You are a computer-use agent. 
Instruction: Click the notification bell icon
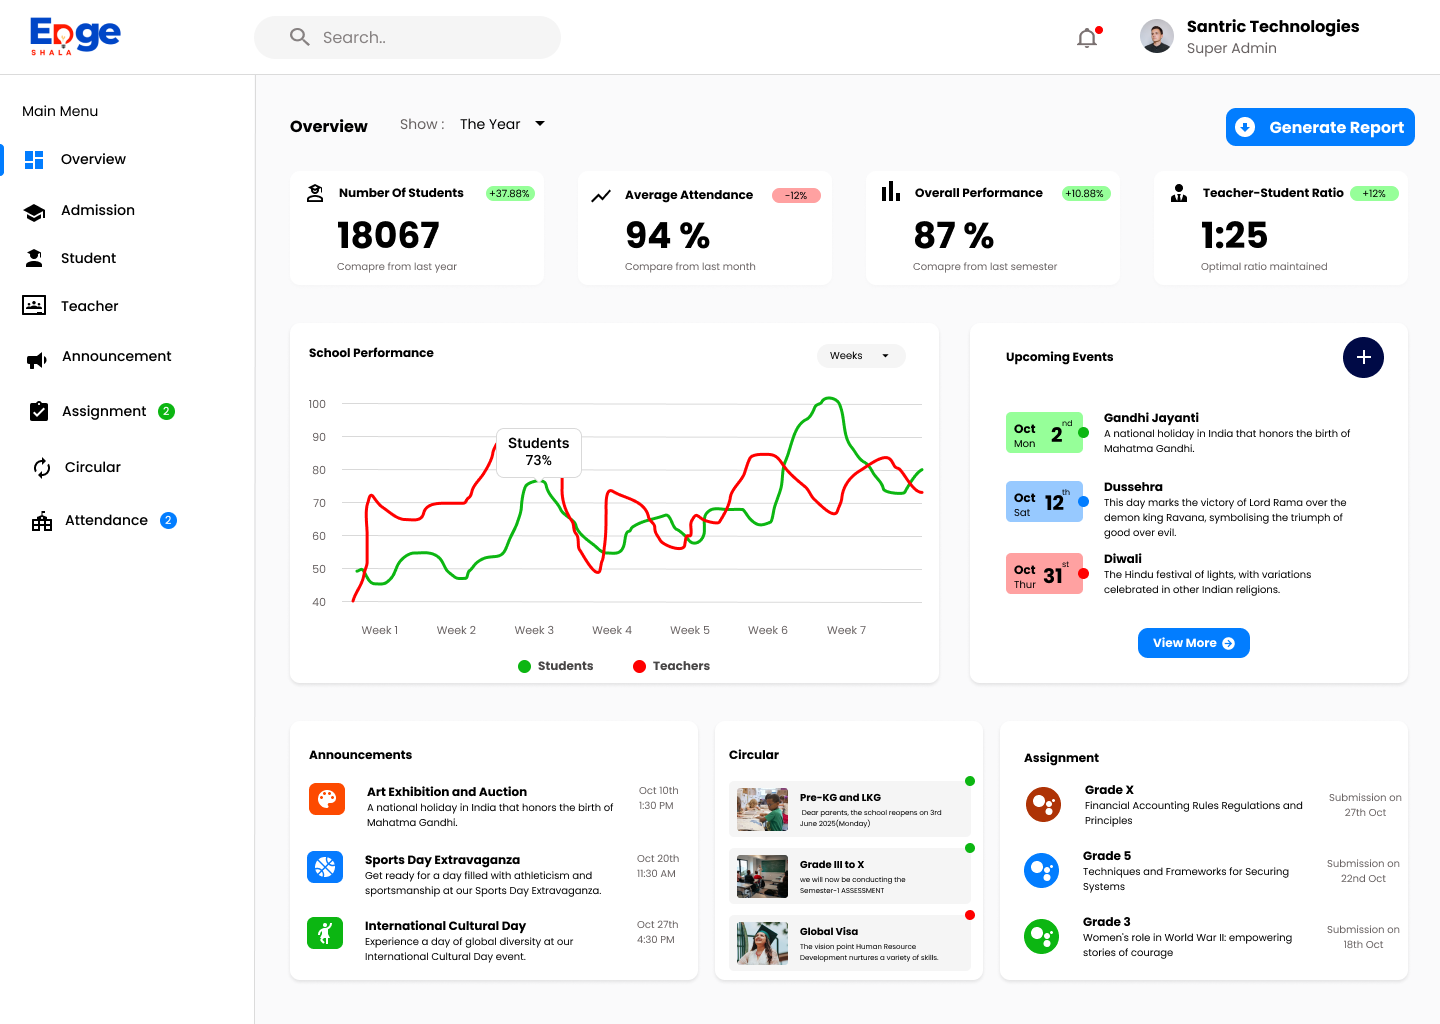1087,38
